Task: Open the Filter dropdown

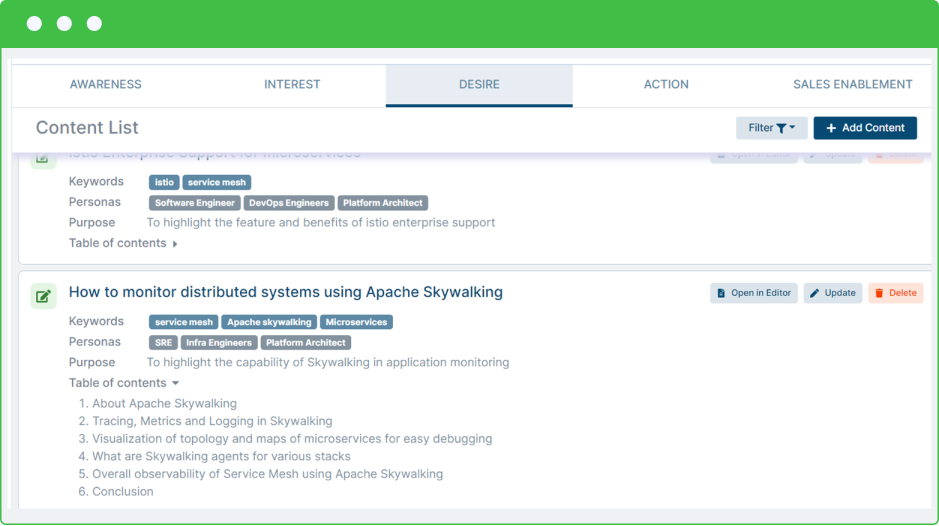Action: click(x=771, y=128)
